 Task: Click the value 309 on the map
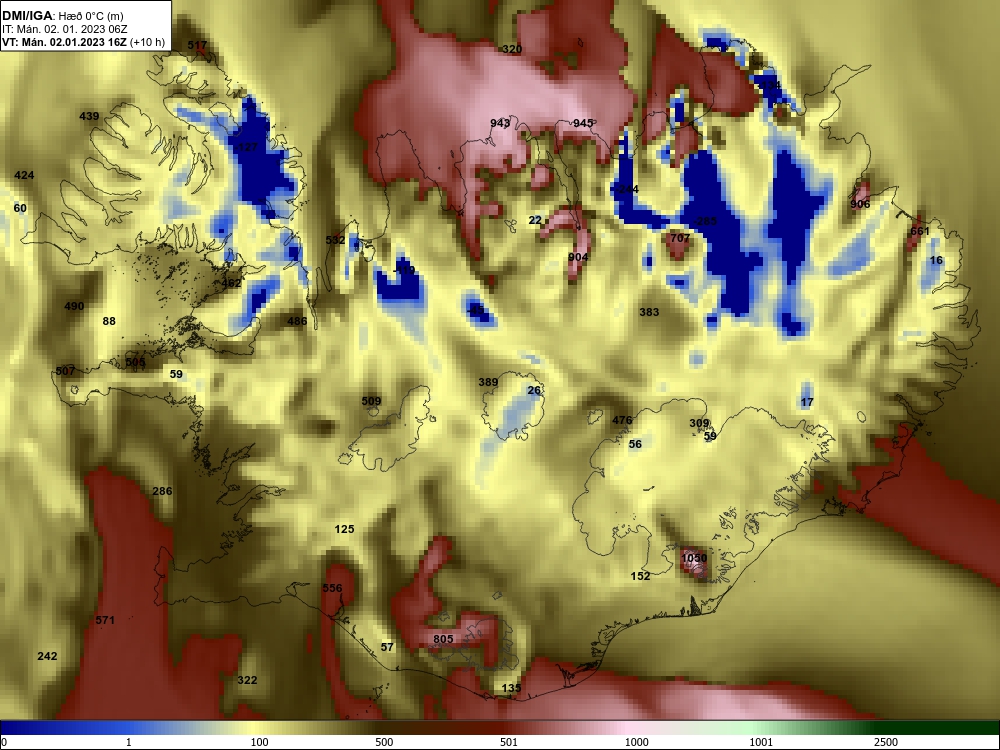click(x=699, y=423)
